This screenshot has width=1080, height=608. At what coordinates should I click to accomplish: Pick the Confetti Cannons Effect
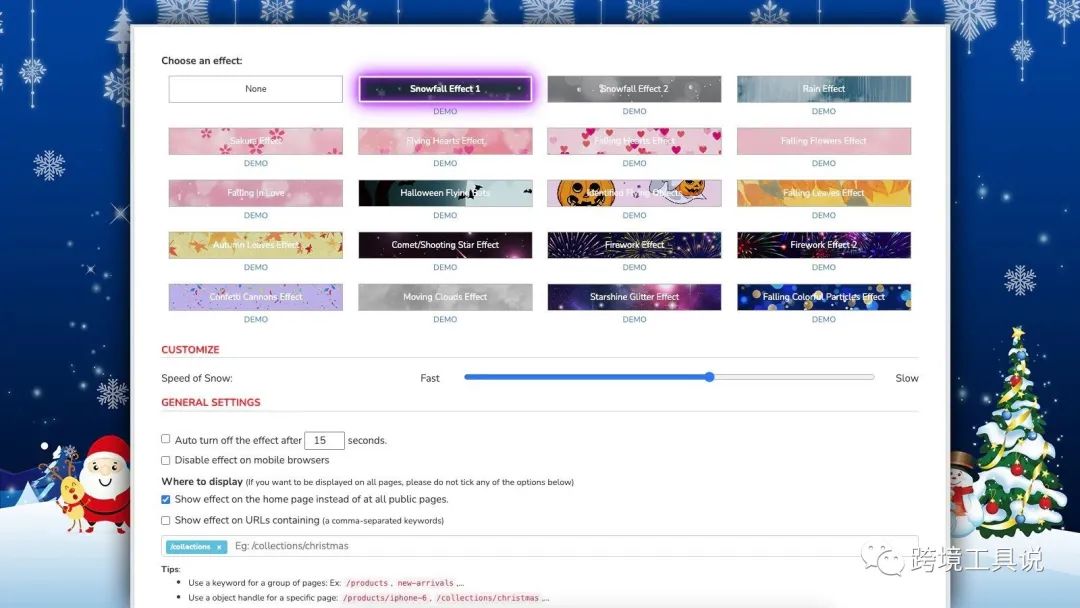[255, 296]
